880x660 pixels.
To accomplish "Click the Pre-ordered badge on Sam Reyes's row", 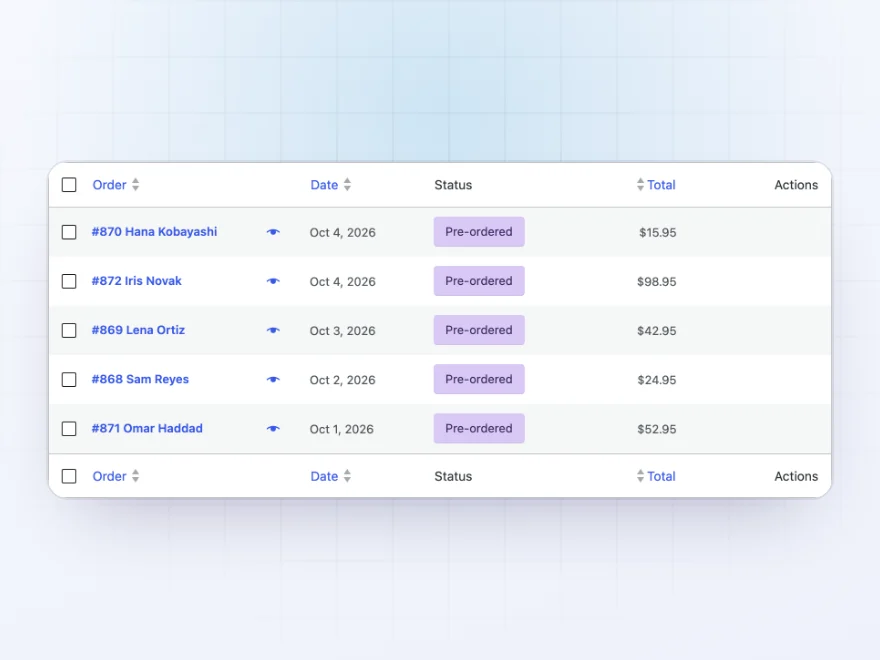I will (x=479, y=379).
